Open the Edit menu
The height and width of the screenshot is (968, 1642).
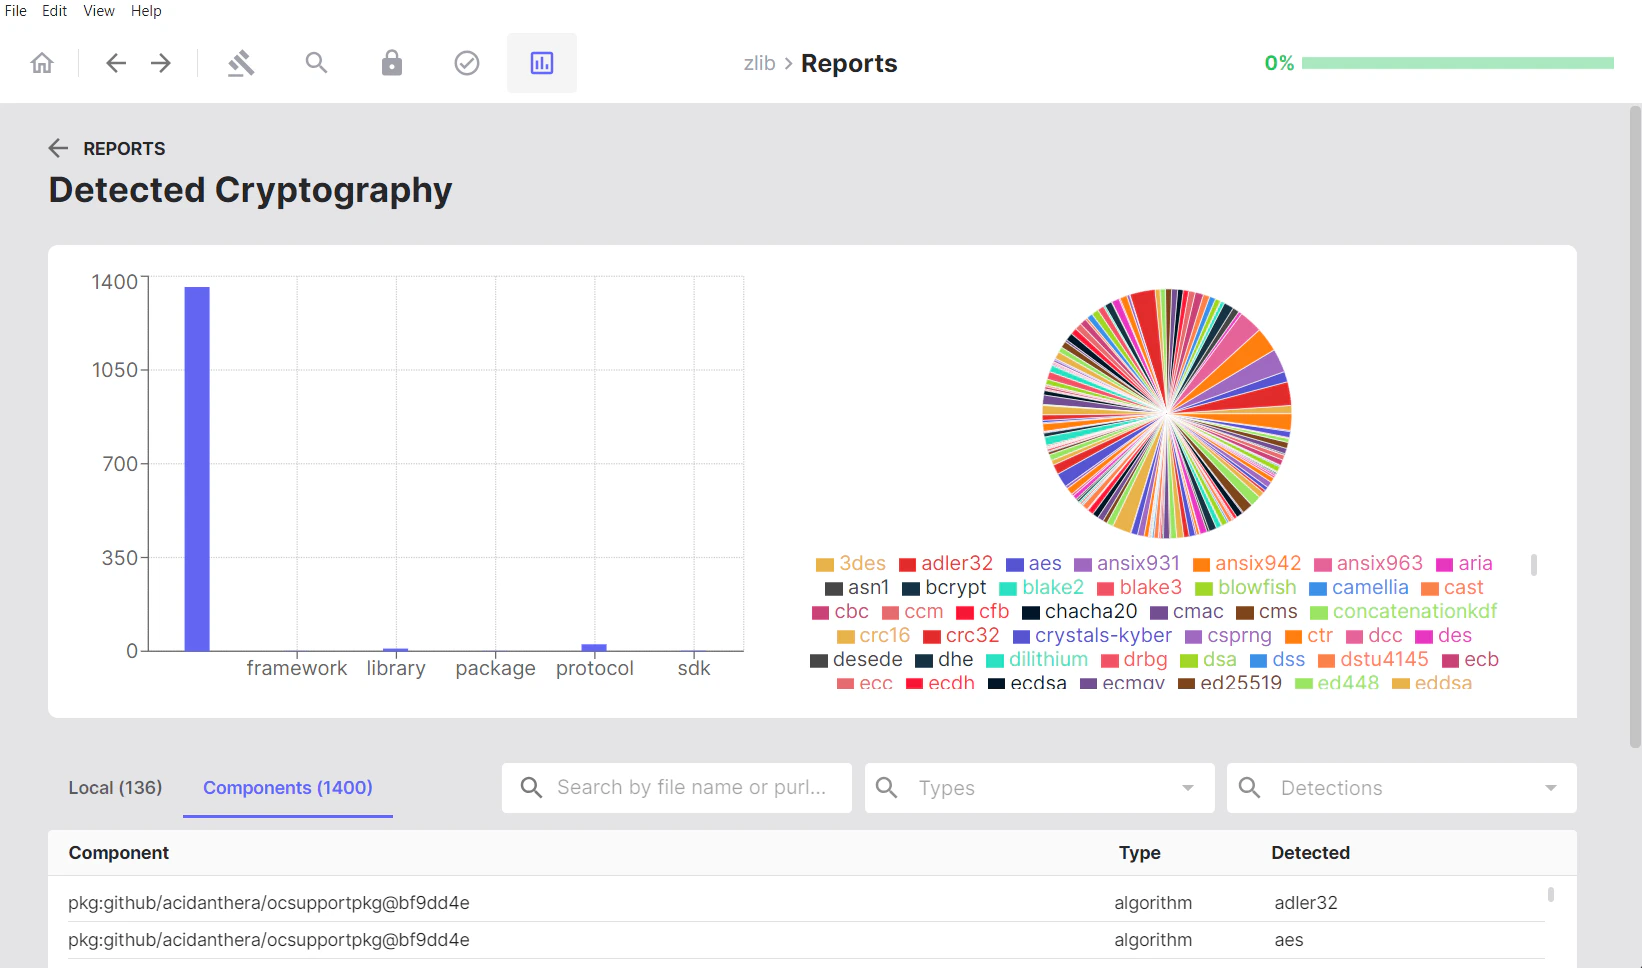tap(54, 11)
